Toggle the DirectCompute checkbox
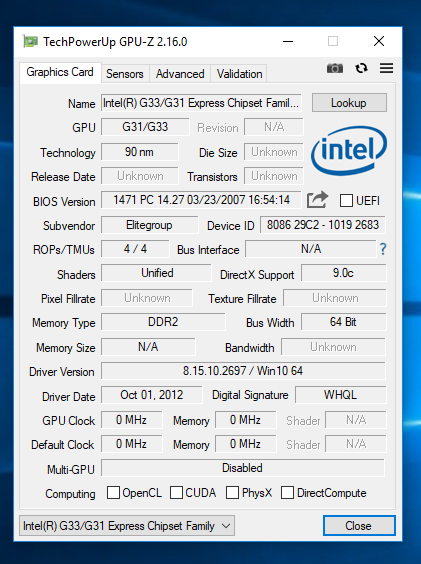The image size is (421, 564). [x=287, y=492]
